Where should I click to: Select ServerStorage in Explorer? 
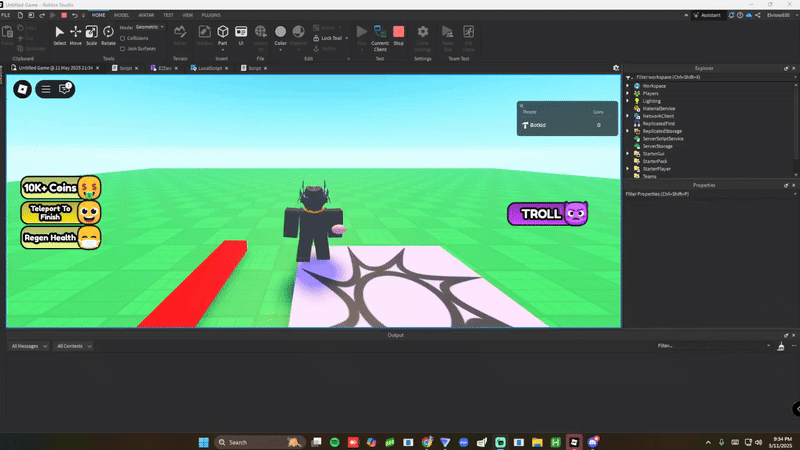point(657,146)
